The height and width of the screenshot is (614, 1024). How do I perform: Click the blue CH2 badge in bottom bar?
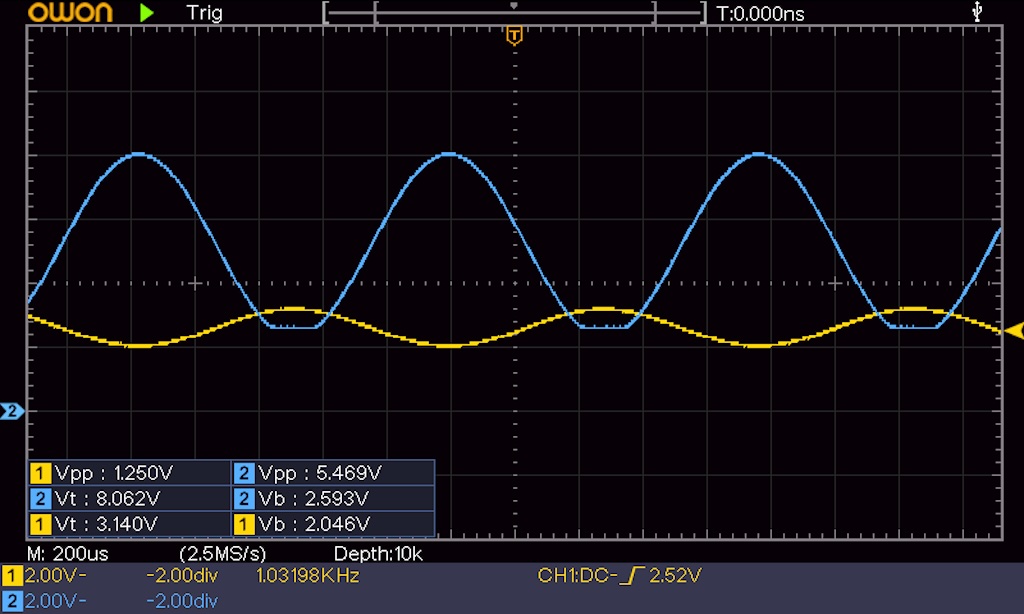(x=12, y=600)
